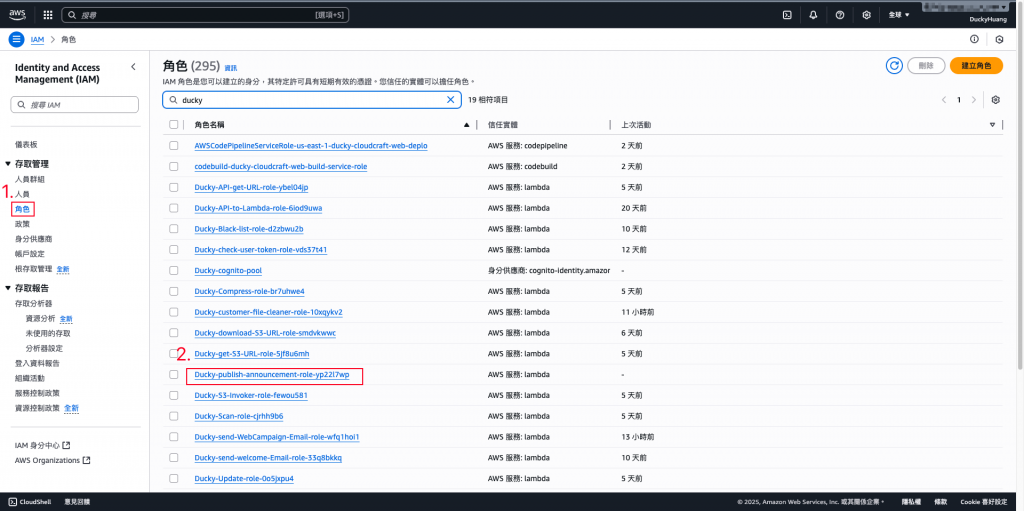
Task: Toggle the hamburger navigation menu
Action: click(16, 39)
